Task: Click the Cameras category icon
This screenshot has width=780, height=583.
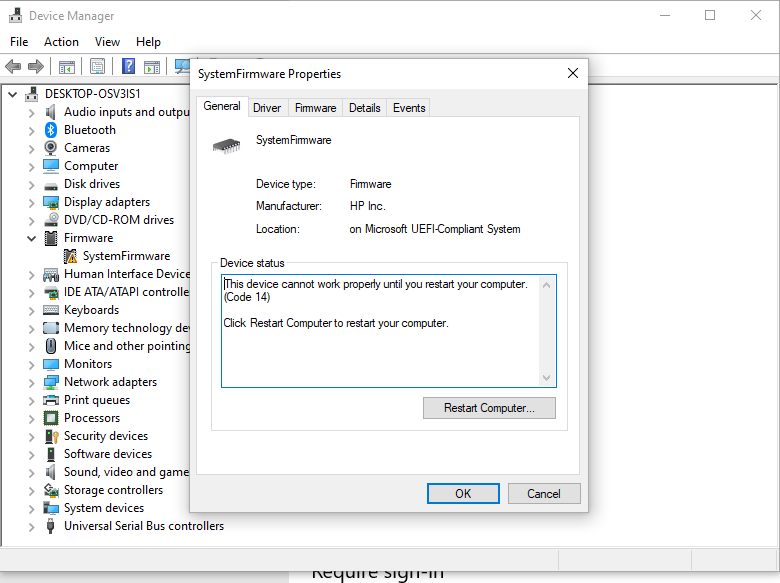Action: click(x=51, y=148)
